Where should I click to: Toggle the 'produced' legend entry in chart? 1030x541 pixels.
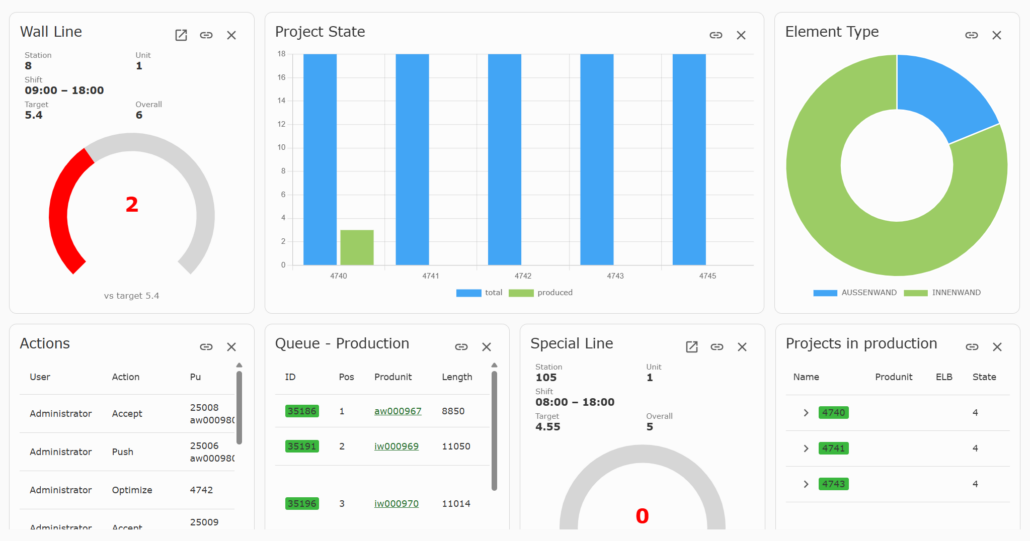[541, 293]
